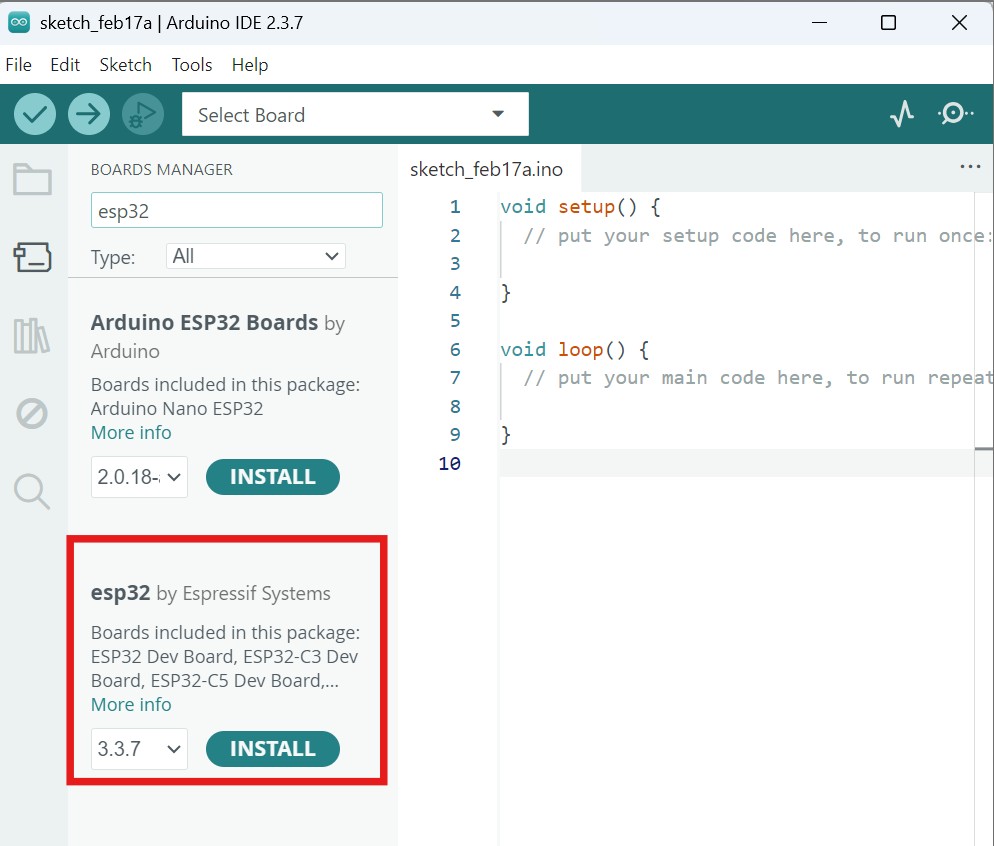Expand the Select Board dropdown
Screen dimensions: 994x846
(355, 114)
